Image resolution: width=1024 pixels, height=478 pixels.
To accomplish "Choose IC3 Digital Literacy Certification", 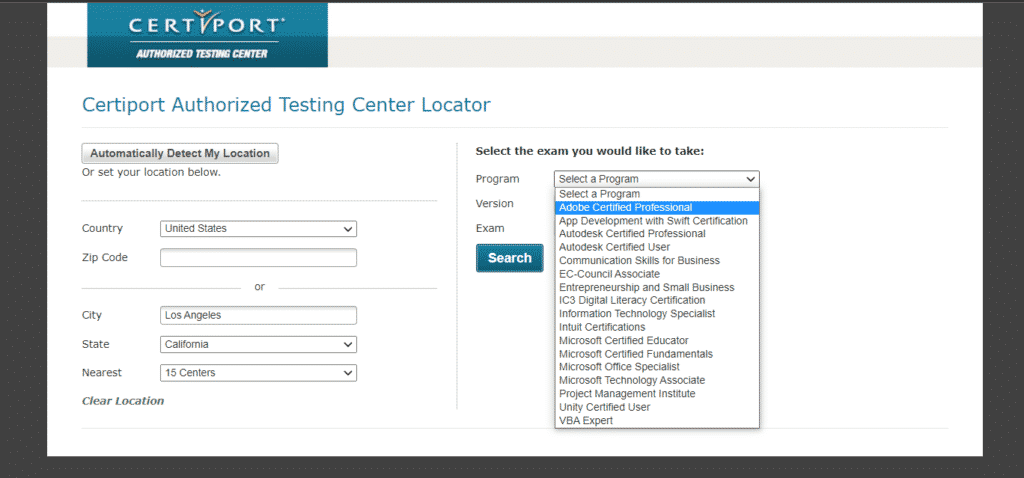I will pyautogui.click(x=632, y=300).
